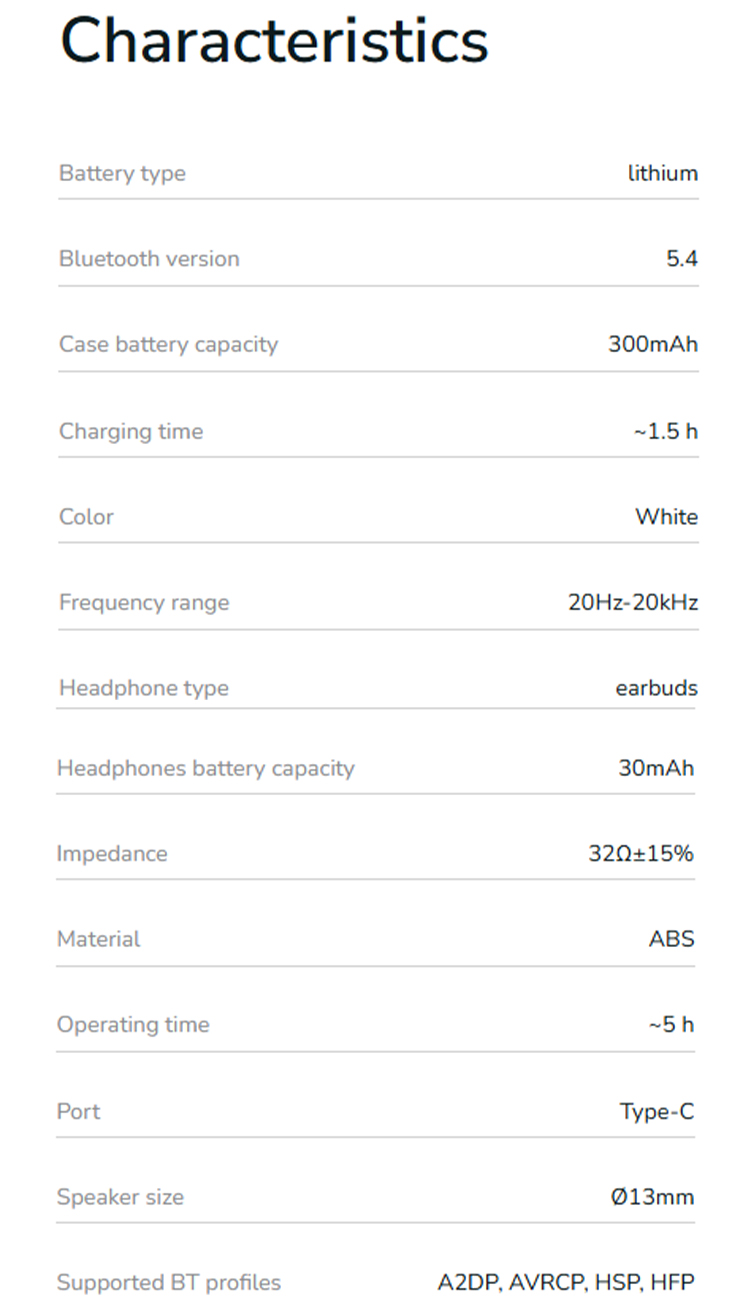
Task: Click the Type-C port value
Action: coord(657,1111)
